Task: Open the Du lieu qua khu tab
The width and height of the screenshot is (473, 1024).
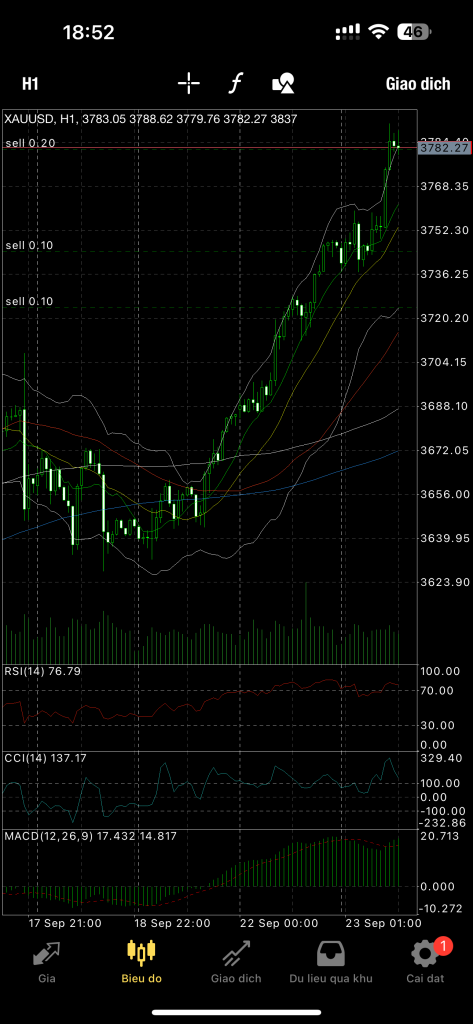Action: pyautogui.click(x=331, y=962)
